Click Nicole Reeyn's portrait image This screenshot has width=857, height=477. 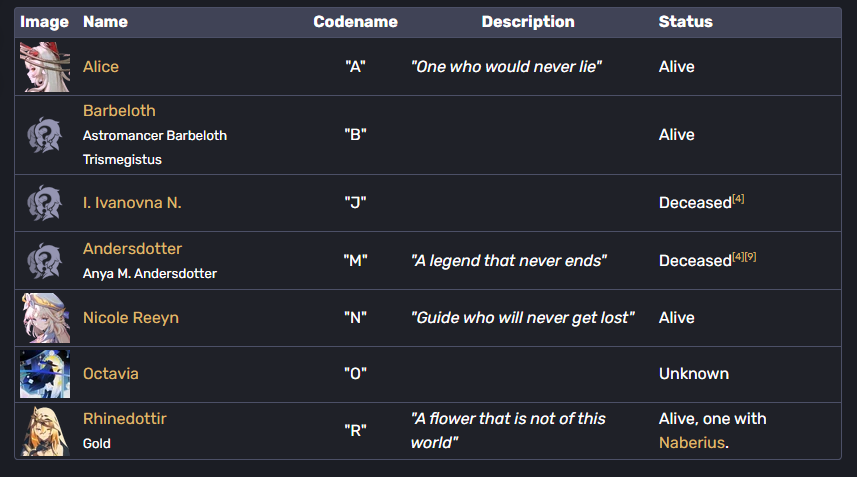[x=45, y=318]
